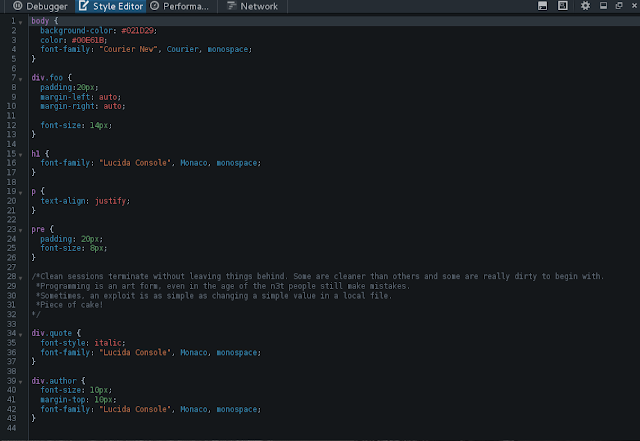The image size is (640, 441).
Task: Click the pre selector text
Action: (x=38, y=229)
